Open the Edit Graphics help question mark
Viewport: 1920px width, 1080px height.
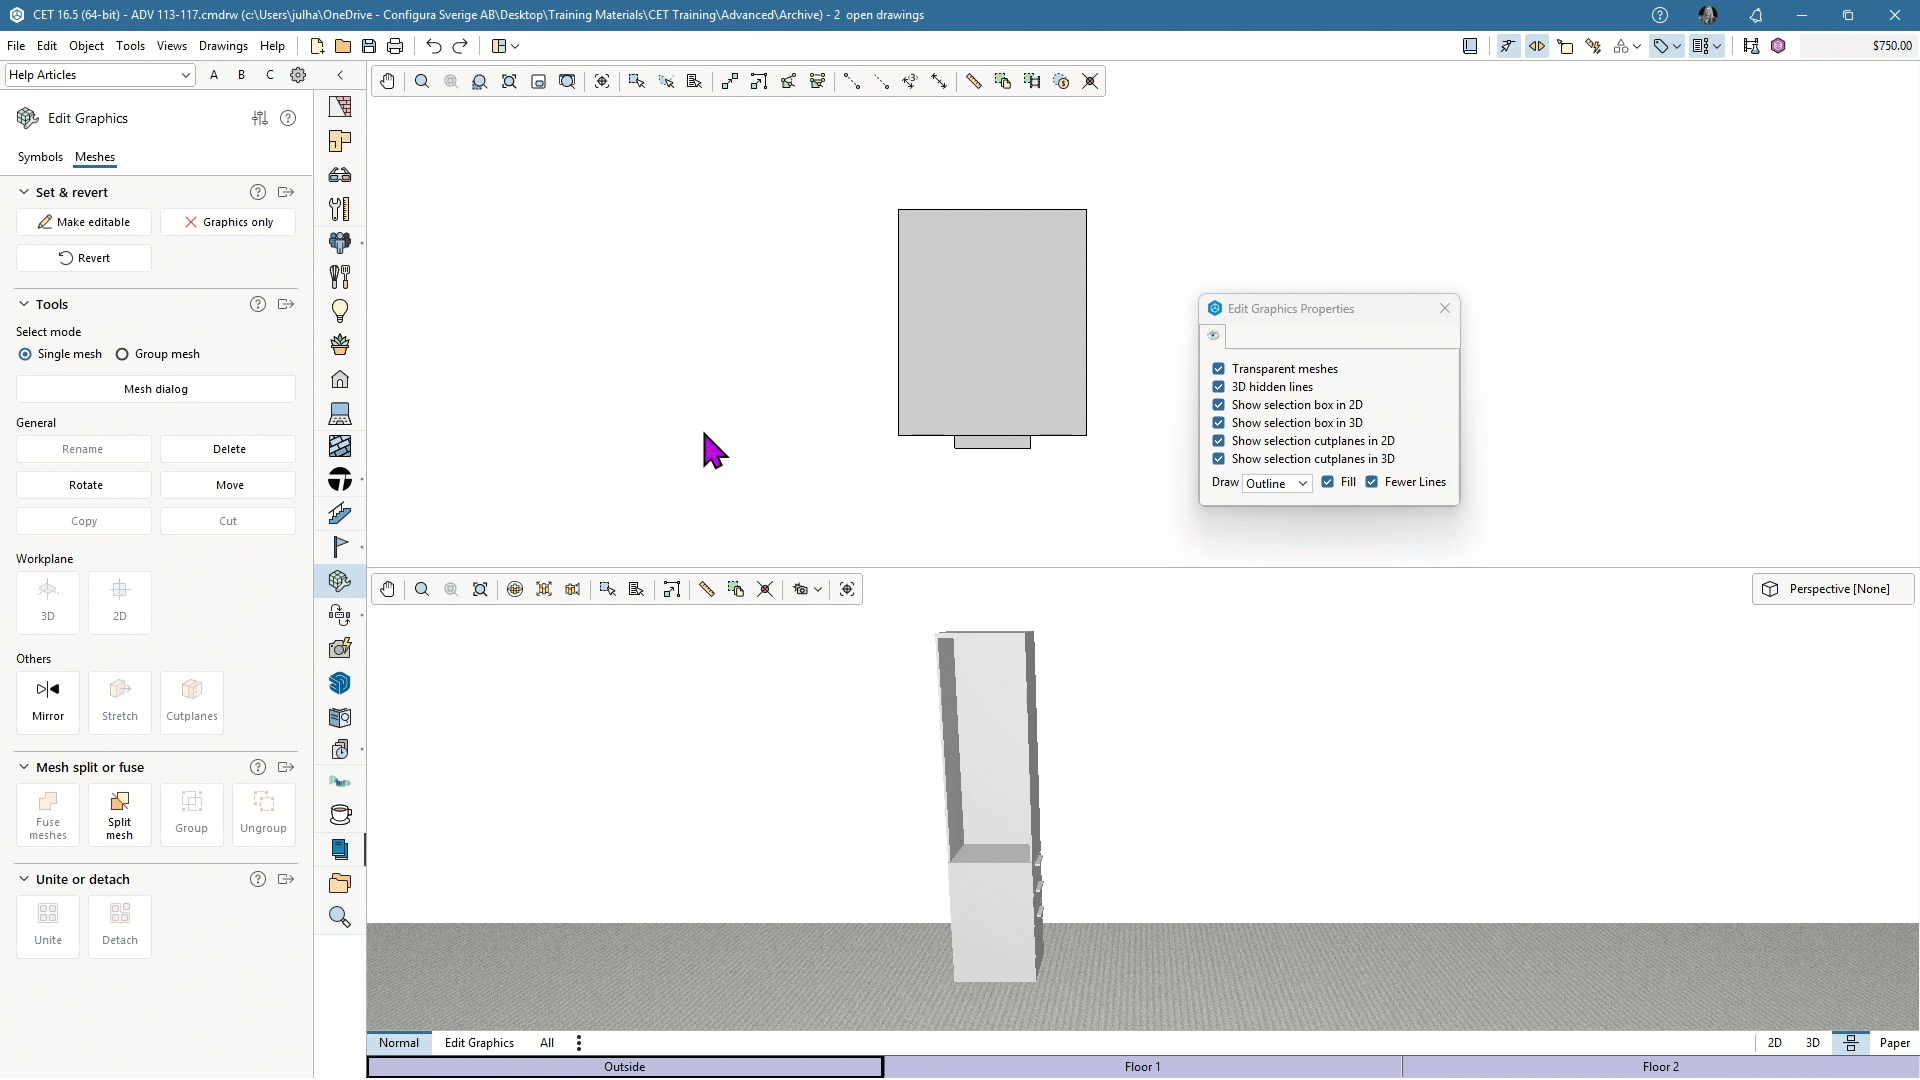(x=288, y=118)
